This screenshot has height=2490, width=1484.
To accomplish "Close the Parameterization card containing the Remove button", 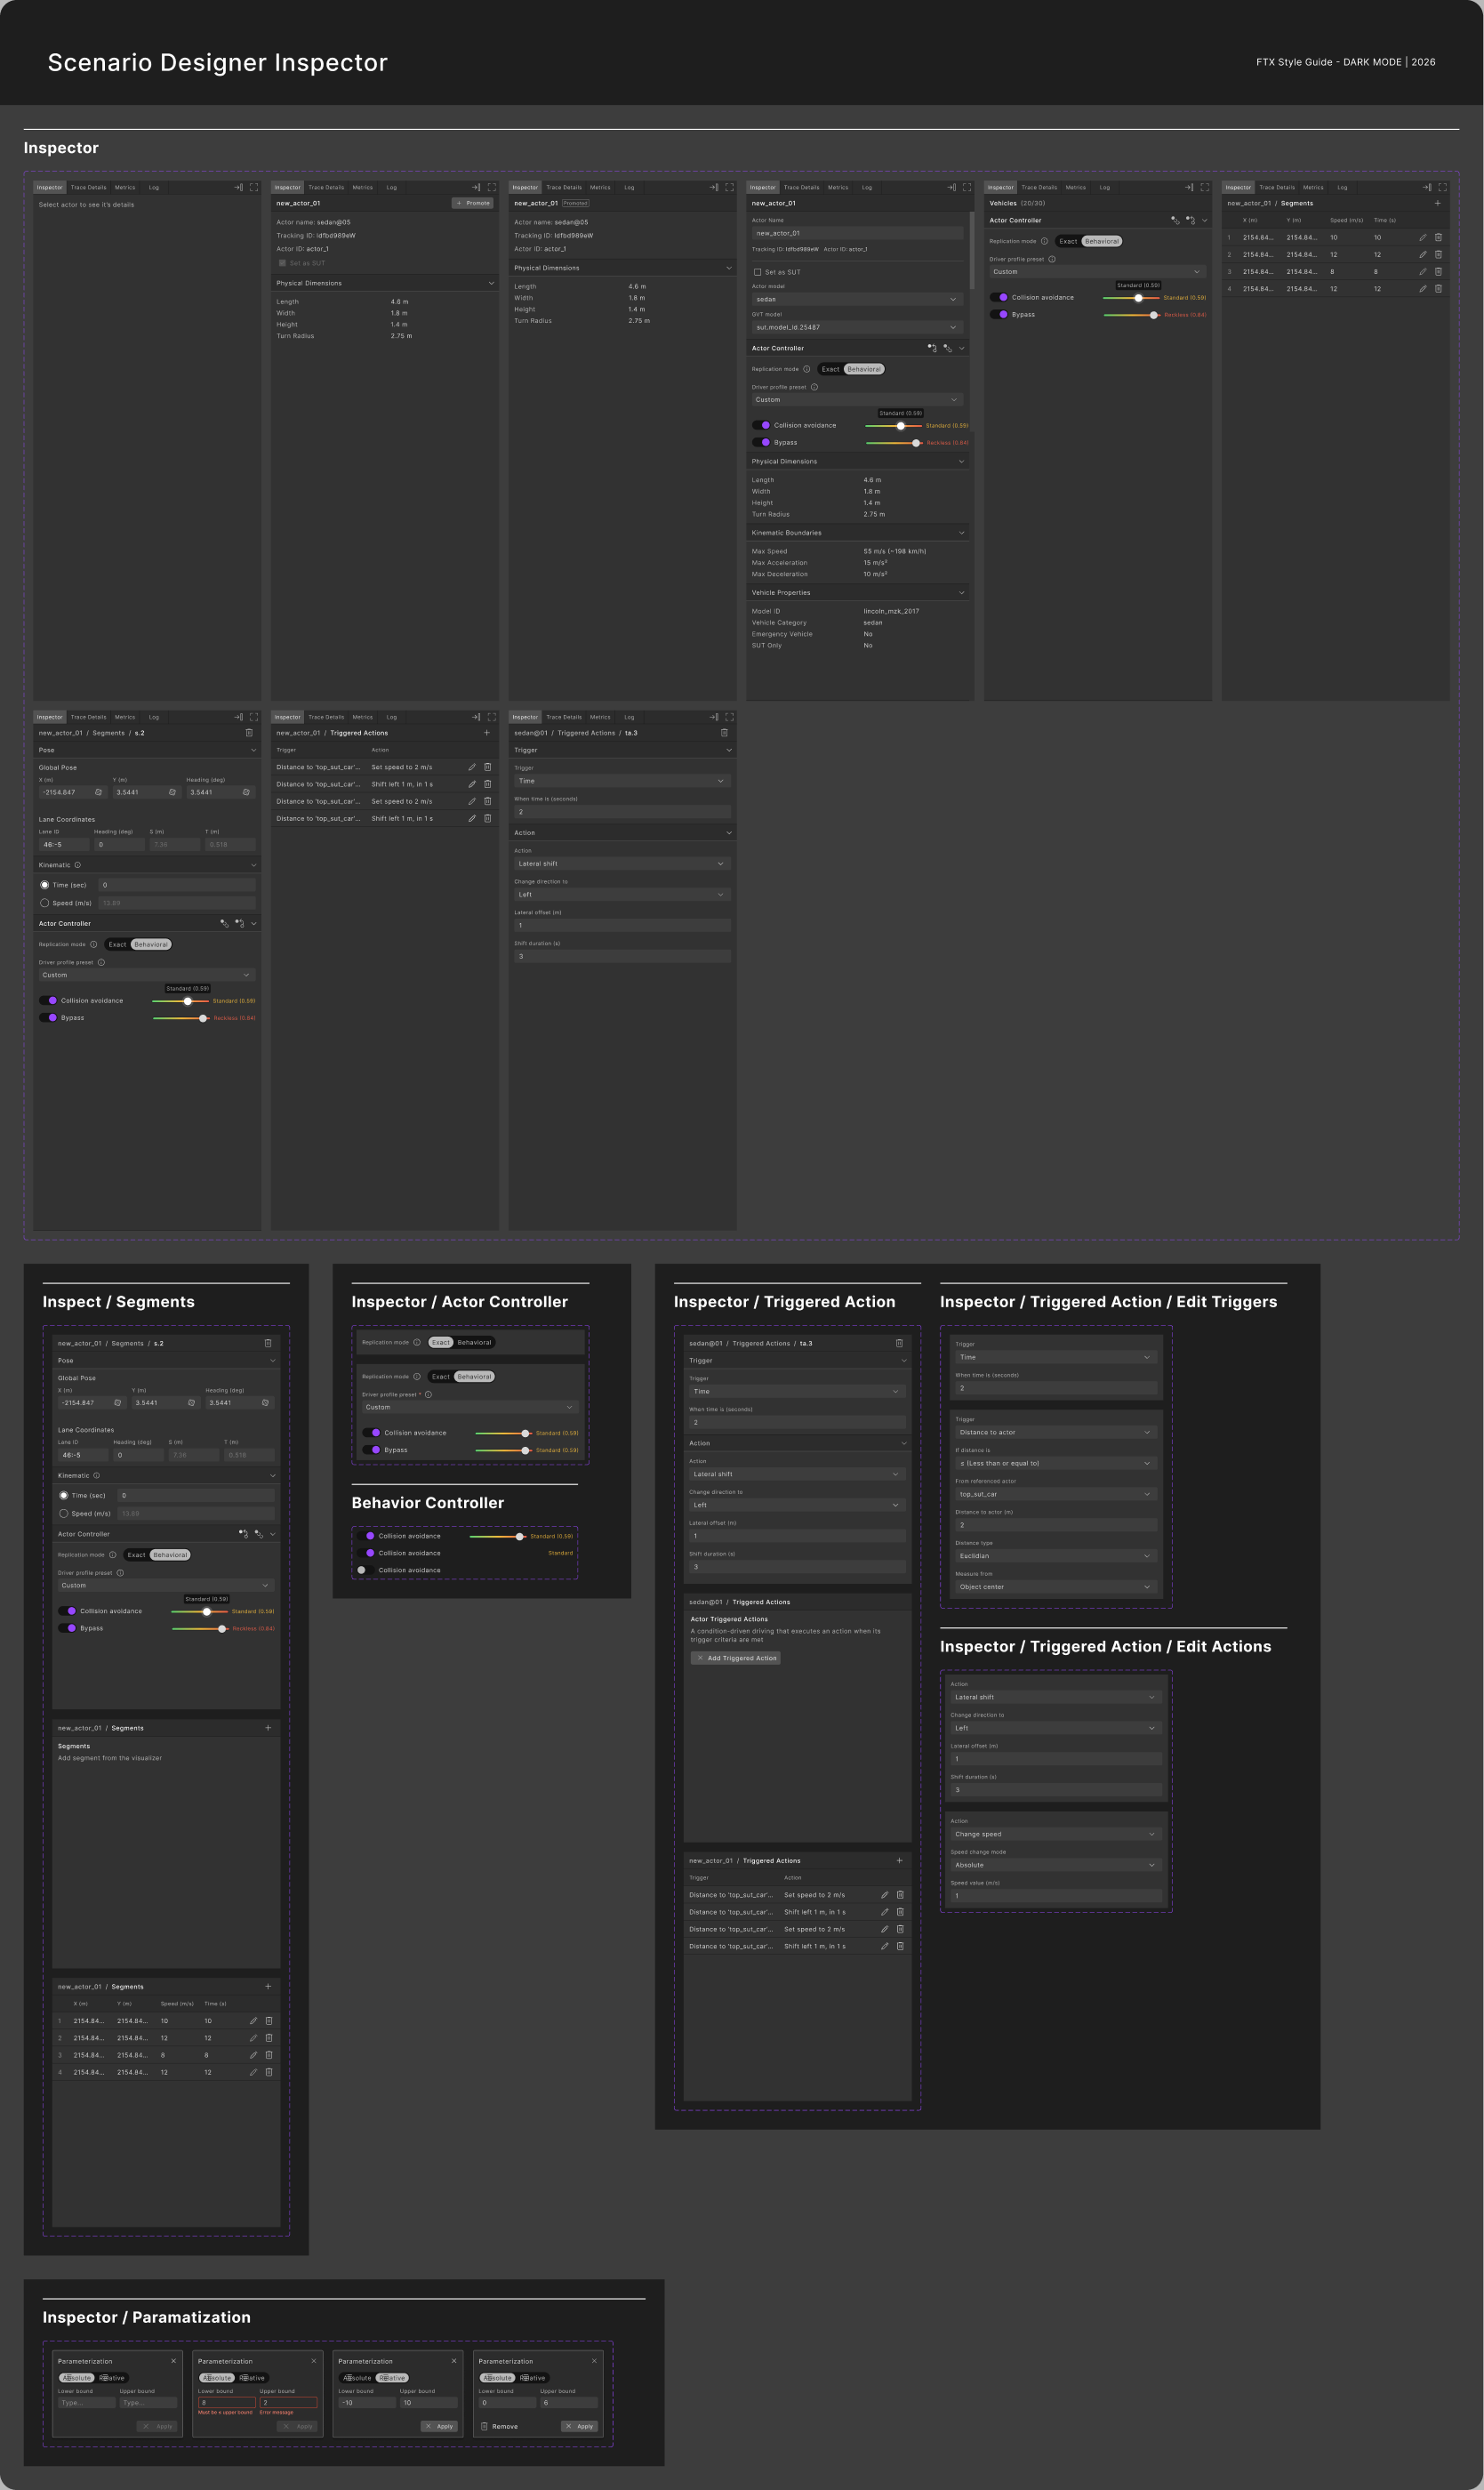I will (x=594, y=2361).
